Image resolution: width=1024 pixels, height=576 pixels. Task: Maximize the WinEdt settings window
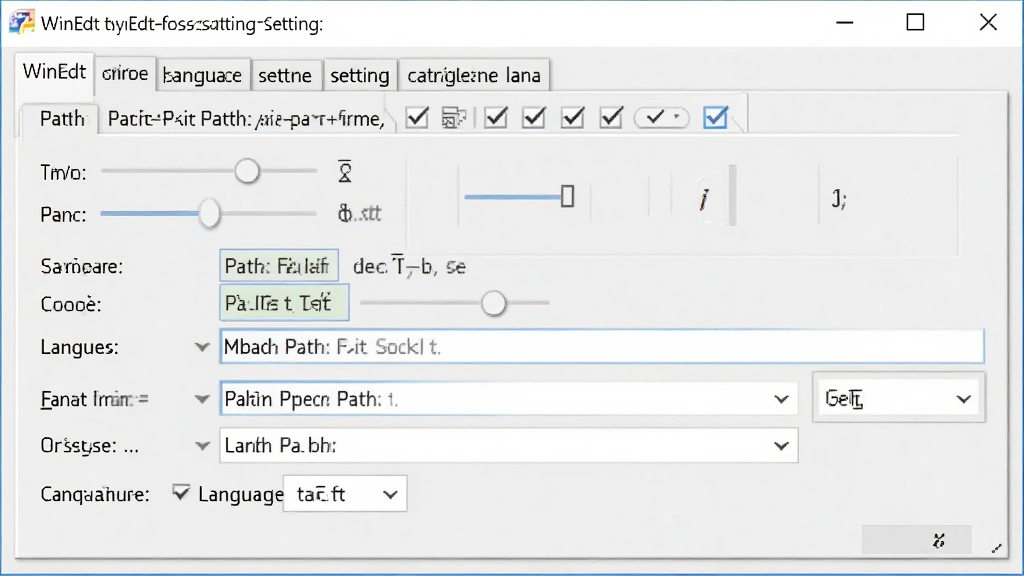(x=915, y=22)
